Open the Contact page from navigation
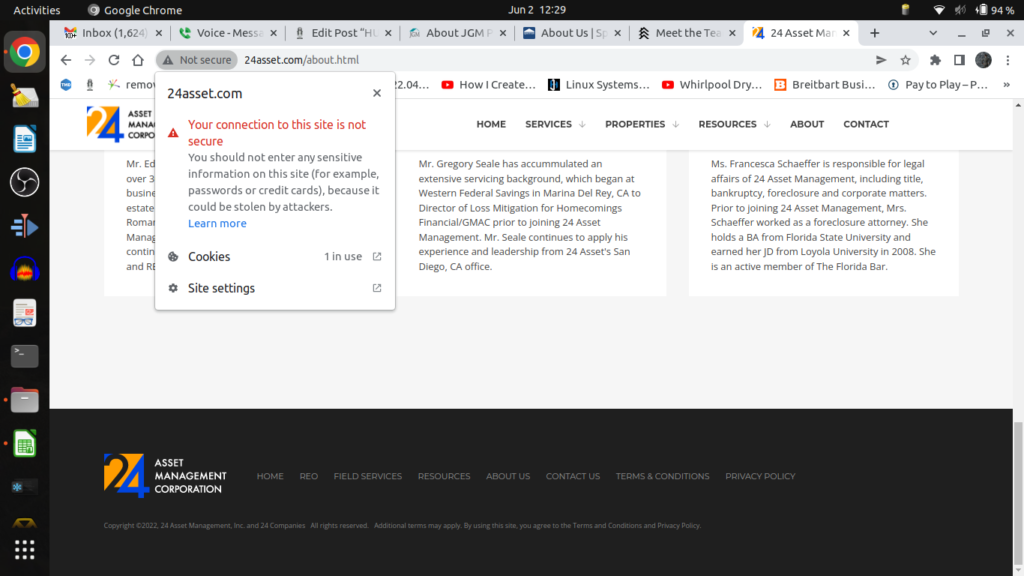The width and height of the screenshot is (1024, 576). [x=866, y=124]
